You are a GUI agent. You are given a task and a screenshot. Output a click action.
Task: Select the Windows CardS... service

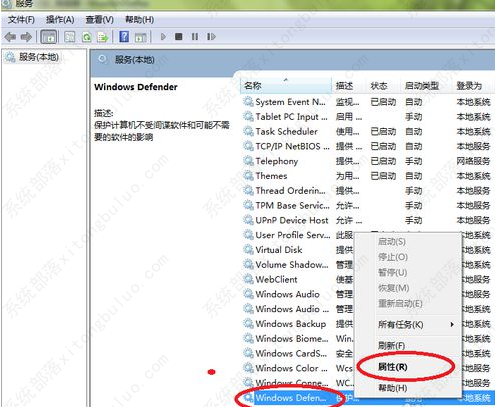tap(291, 353)
